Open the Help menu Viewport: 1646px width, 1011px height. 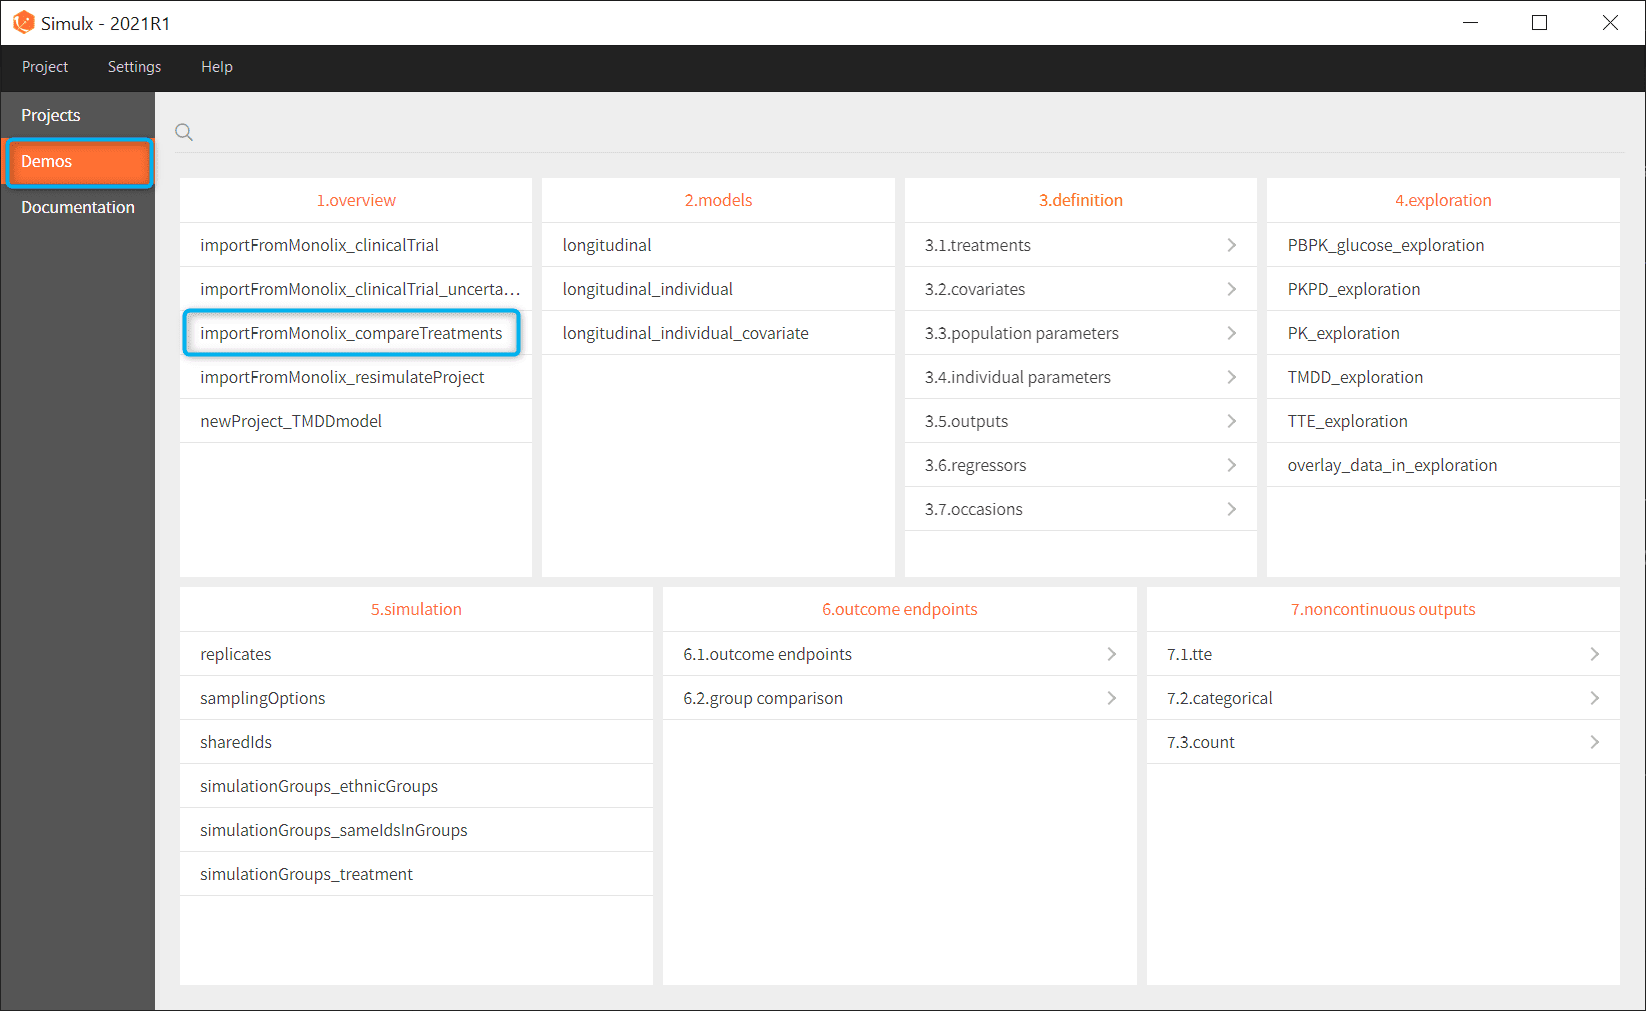click(216, 67)
